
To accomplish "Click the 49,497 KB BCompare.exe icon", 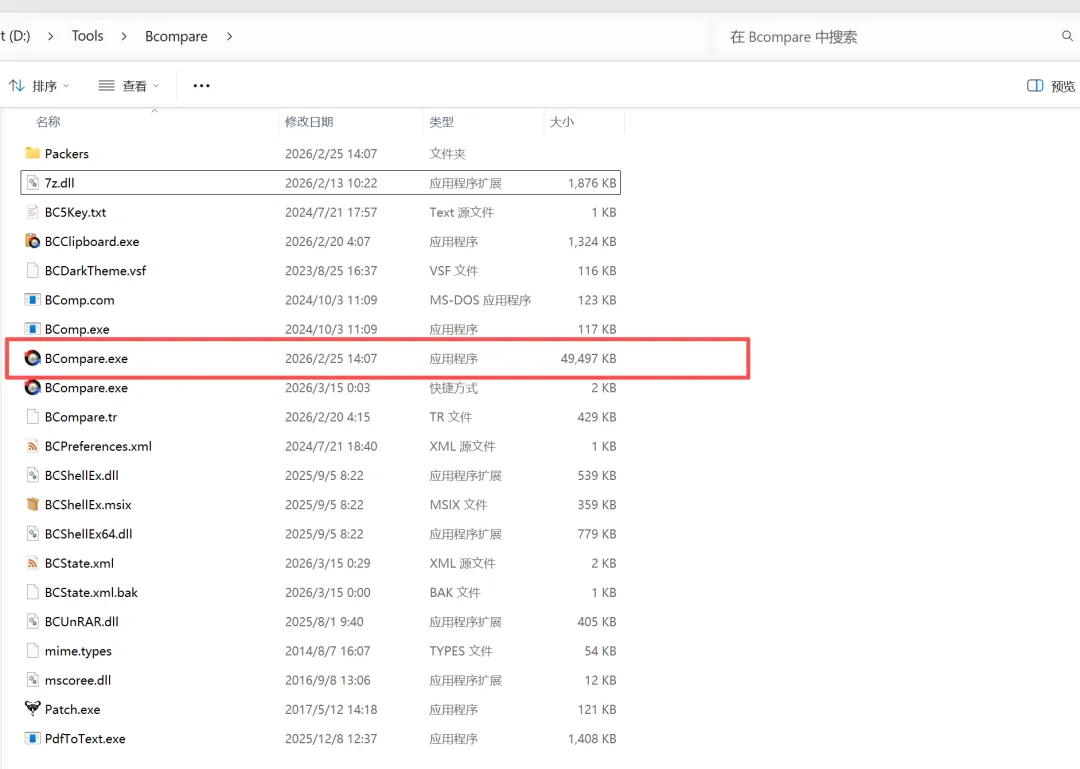I will coord(32,358).
